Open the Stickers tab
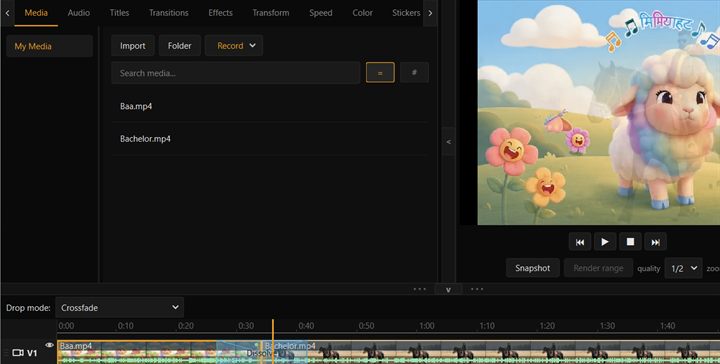This screenshot has width=720, height=364. [406, 13]
